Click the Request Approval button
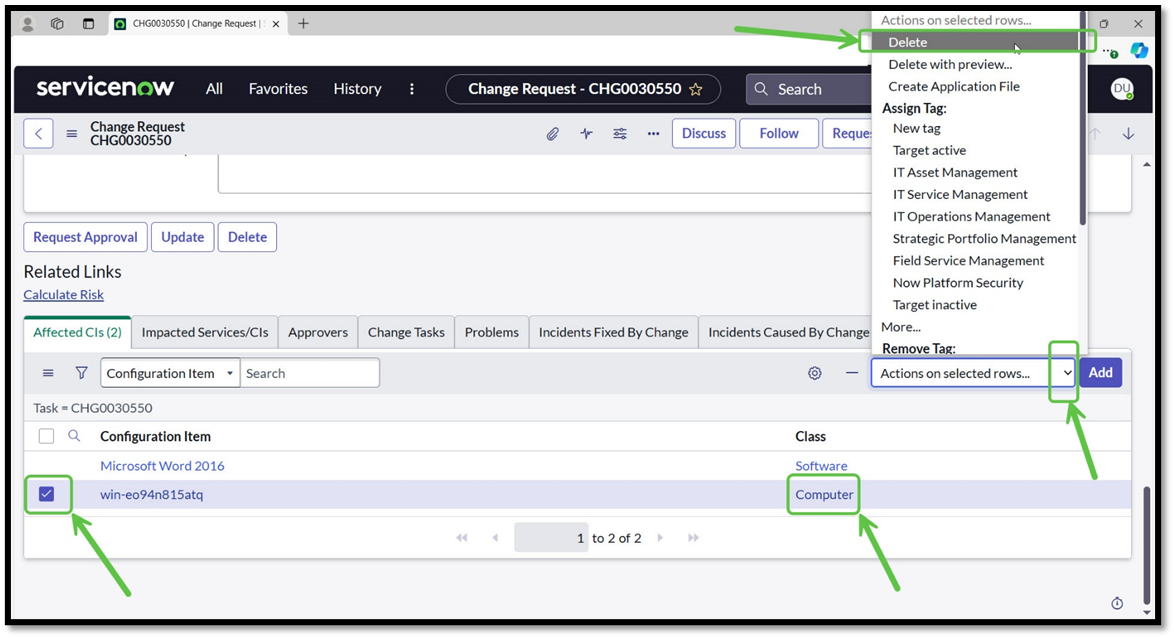The image size is (1174, 638). coord(85,237)
